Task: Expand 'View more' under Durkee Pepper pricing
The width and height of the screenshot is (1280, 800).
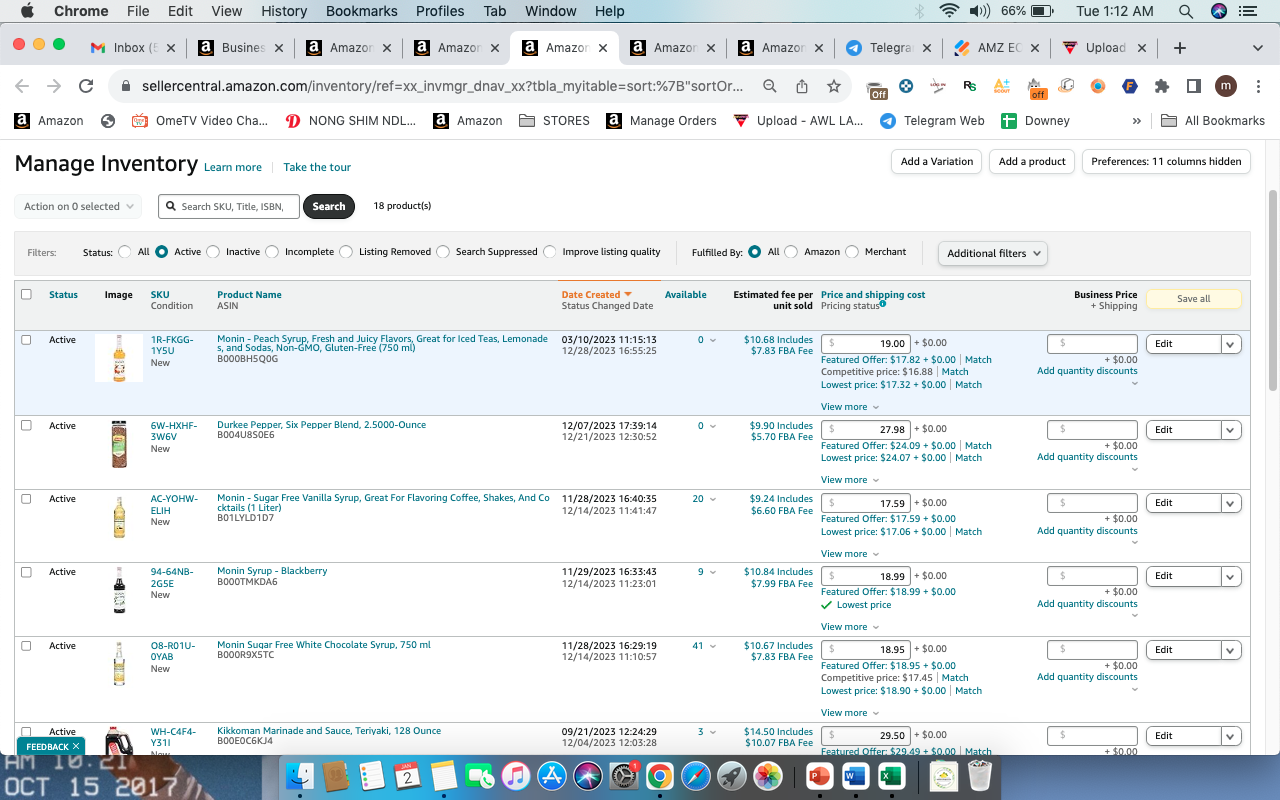Action: coord(850,480)
